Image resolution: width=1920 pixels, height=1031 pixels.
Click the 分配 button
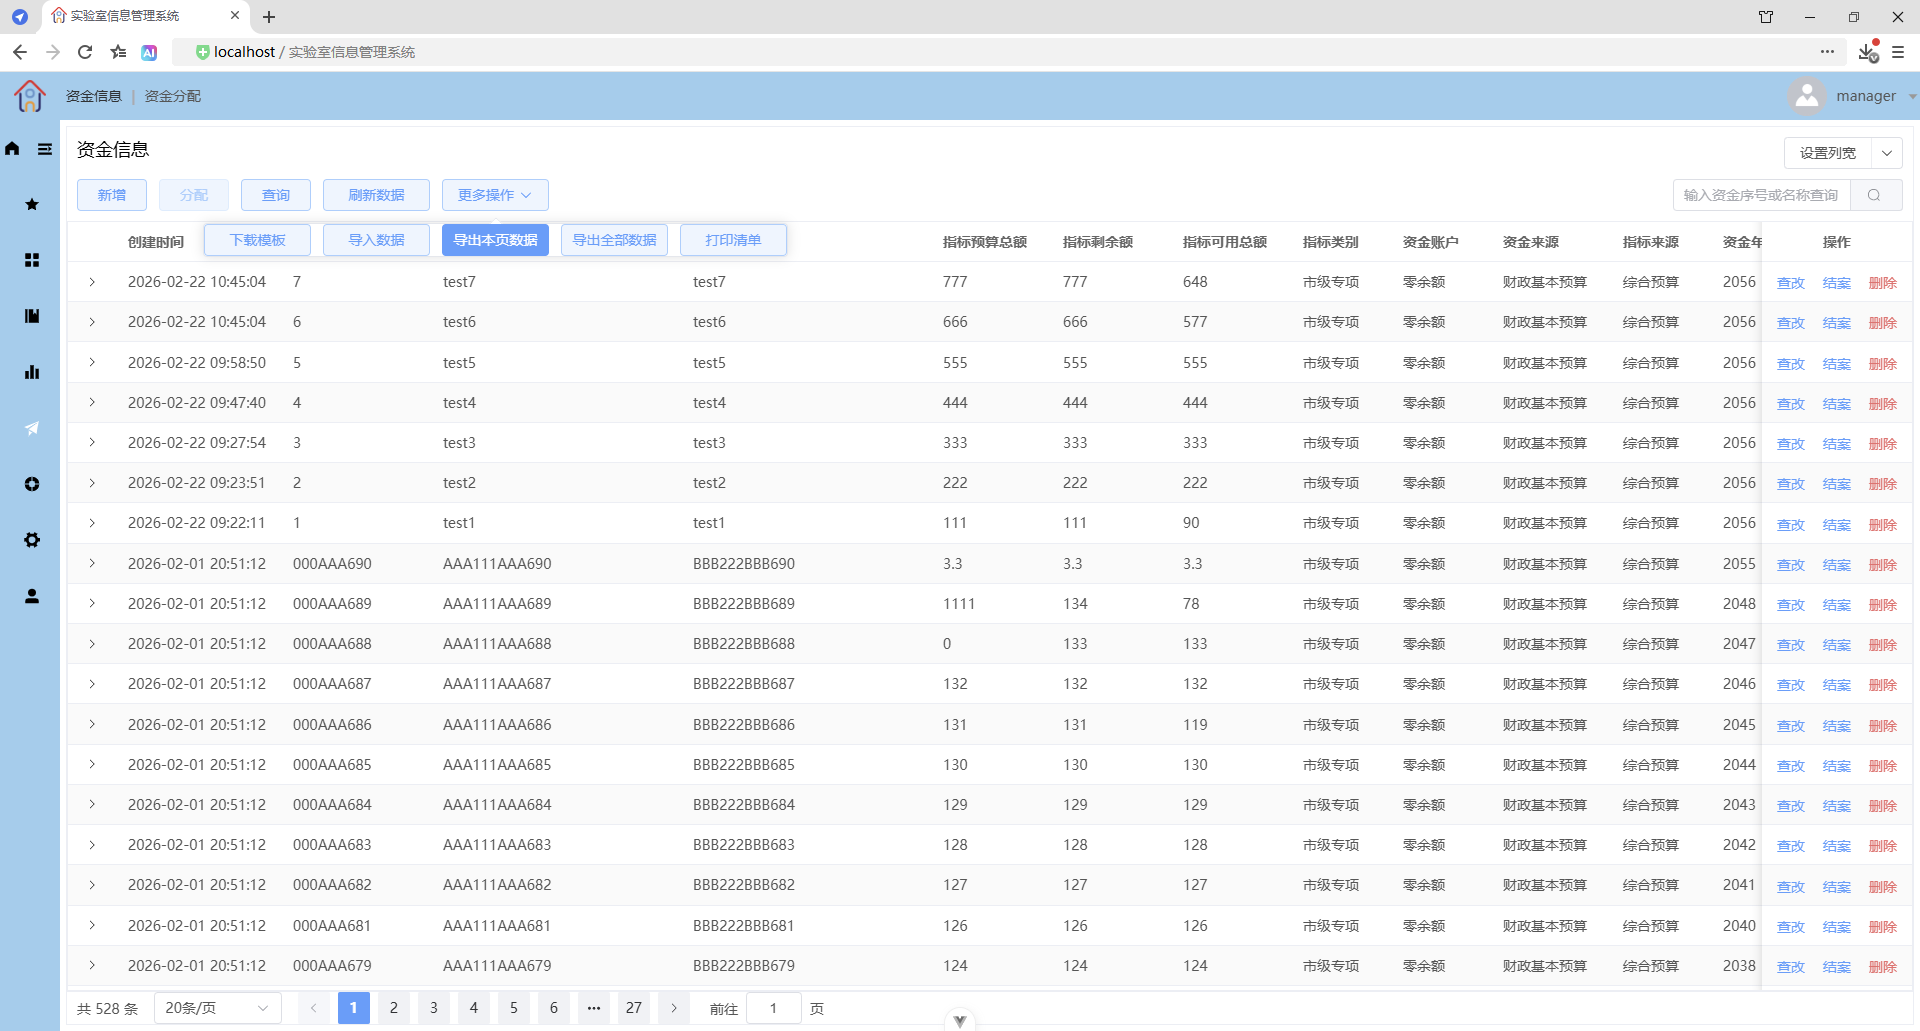pyautogui.click(x=194, y=195)
